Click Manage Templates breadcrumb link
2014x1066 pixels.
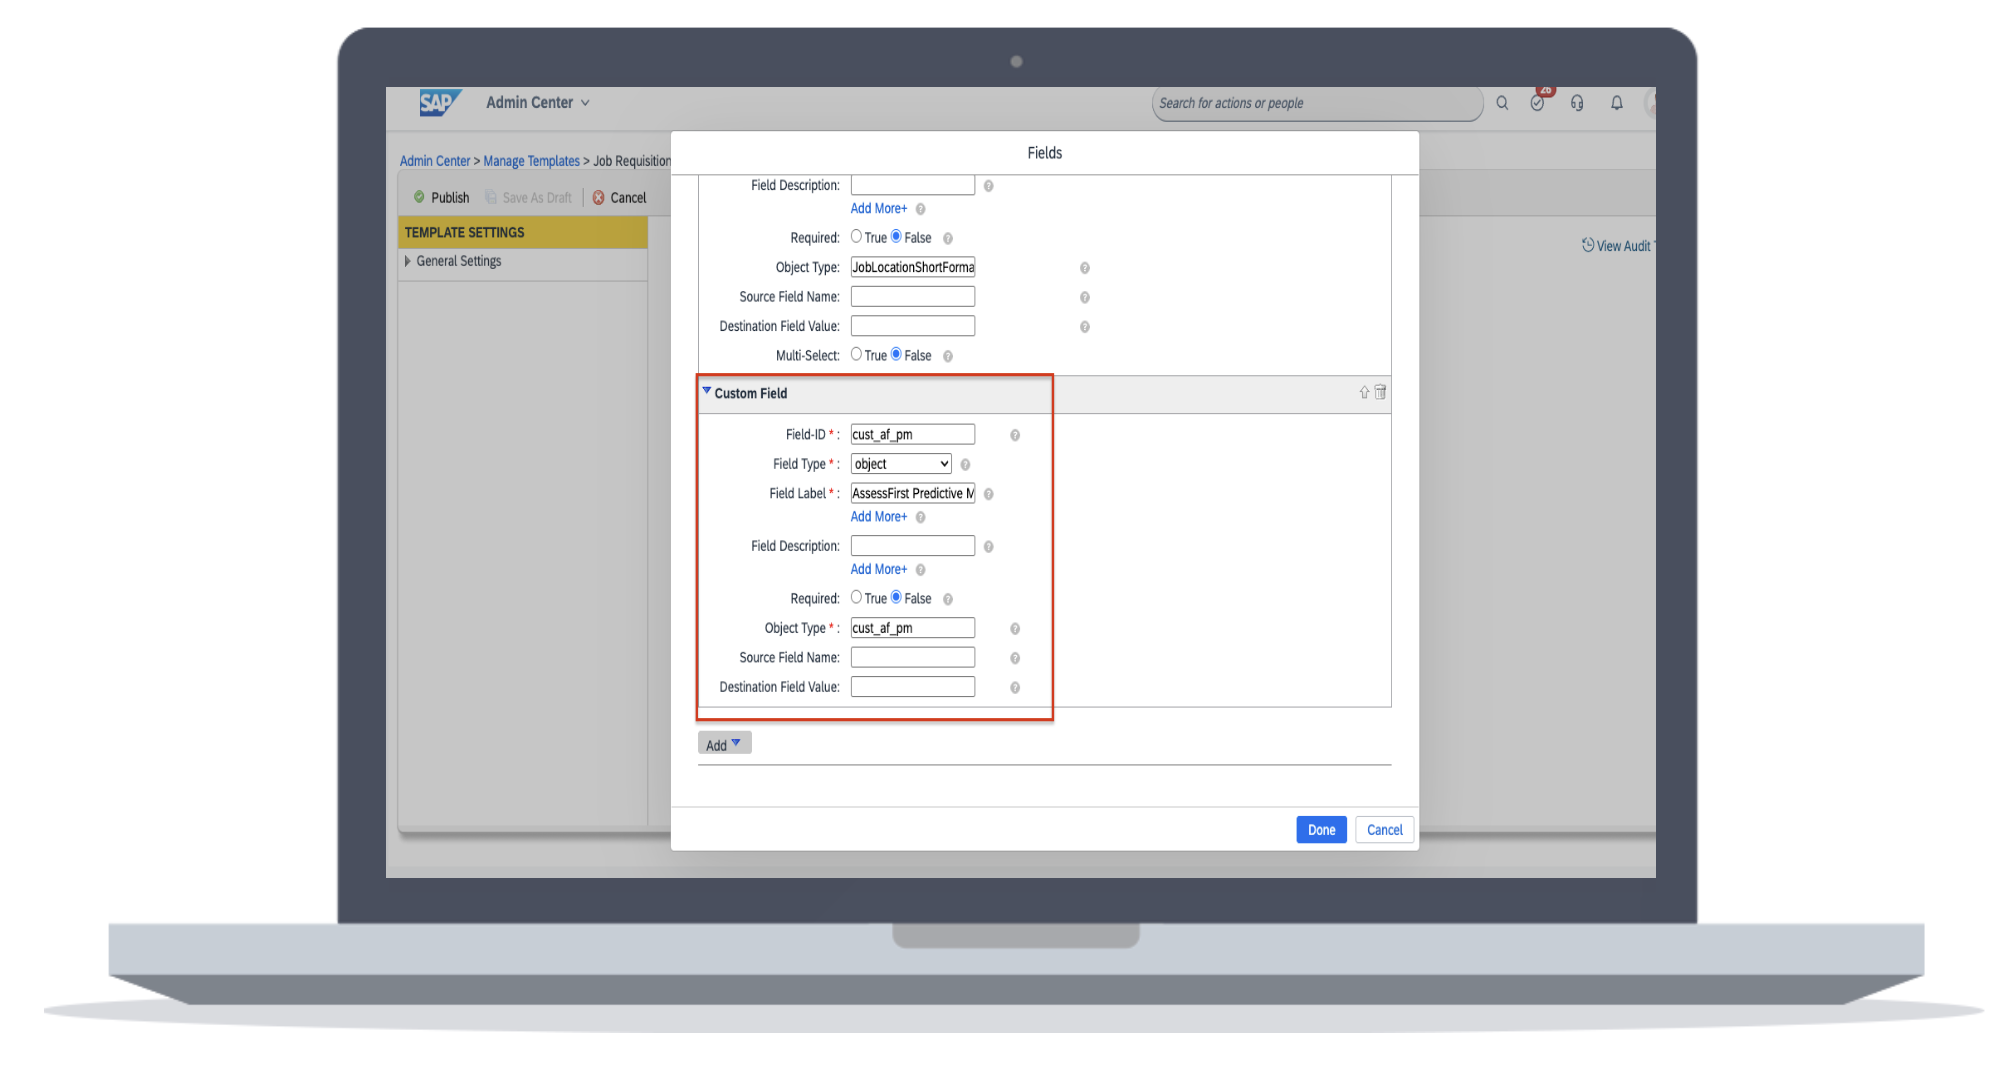[x=531, y=161]
